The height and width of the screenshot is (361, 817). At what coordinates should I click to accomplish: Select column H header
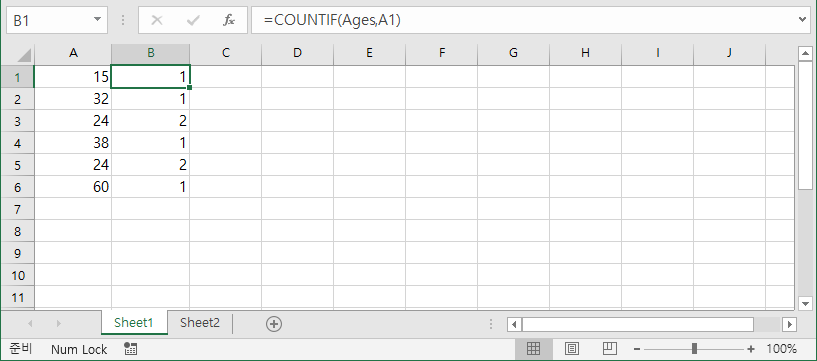585,53
